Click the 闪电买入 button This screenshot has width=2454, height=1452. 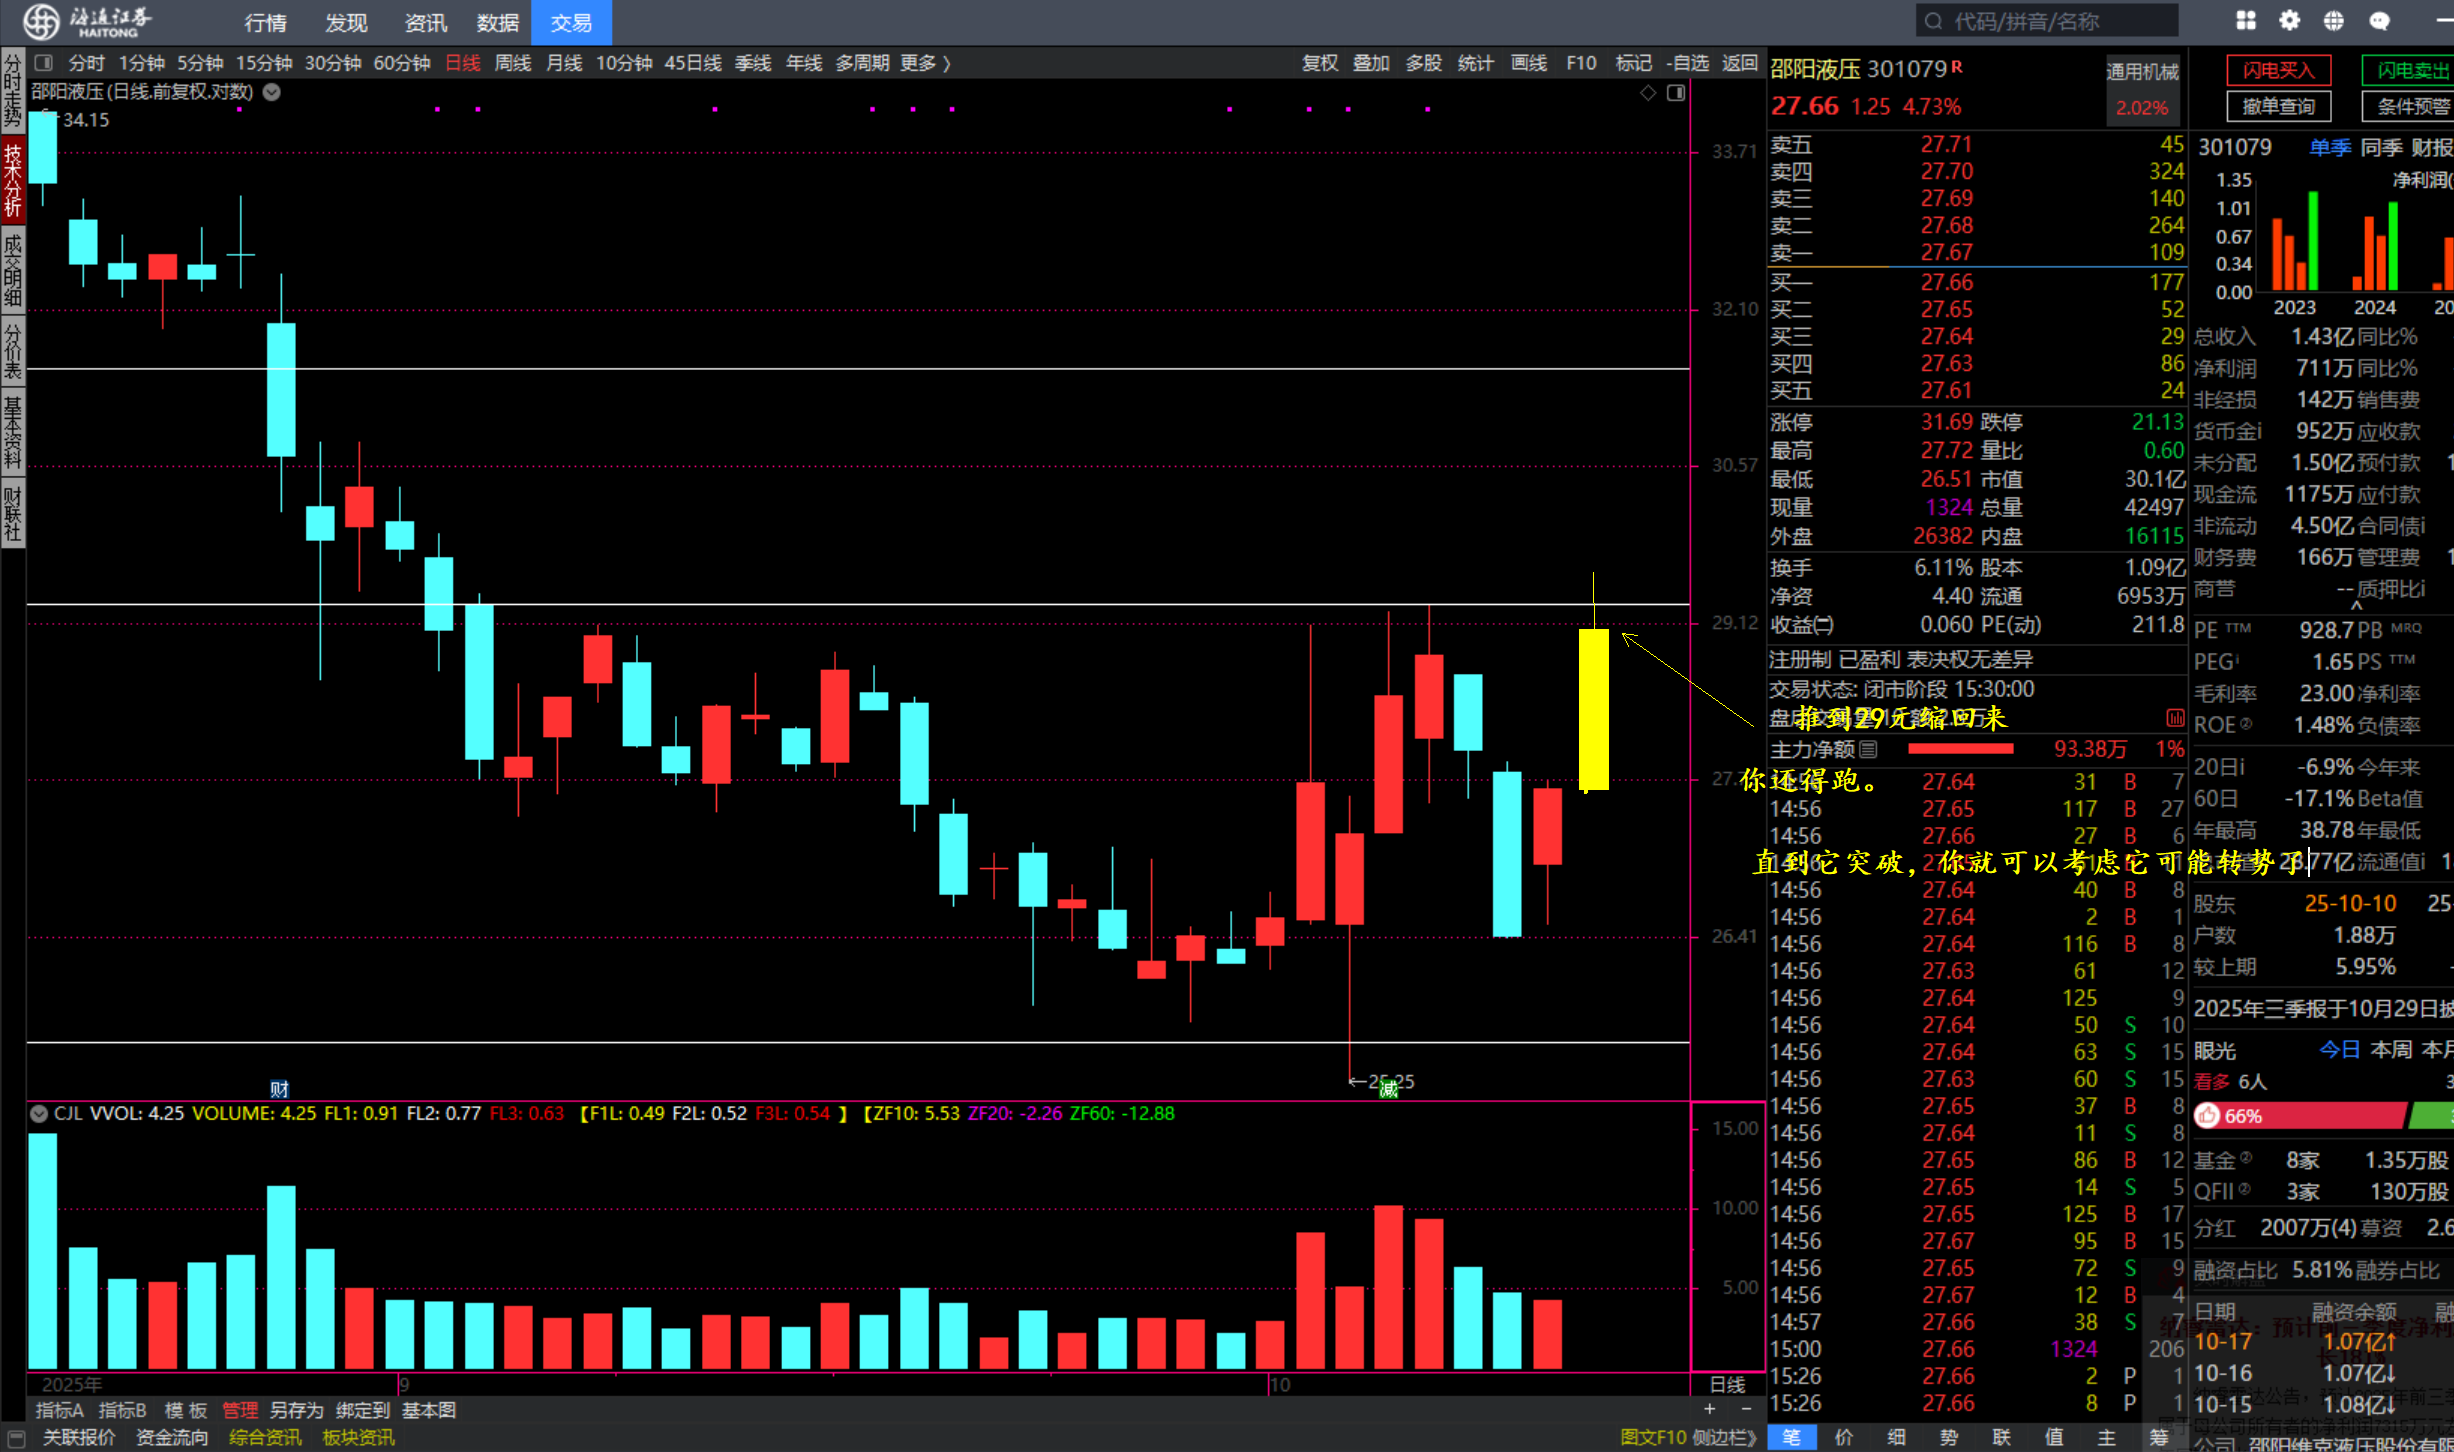point(2278,70)
